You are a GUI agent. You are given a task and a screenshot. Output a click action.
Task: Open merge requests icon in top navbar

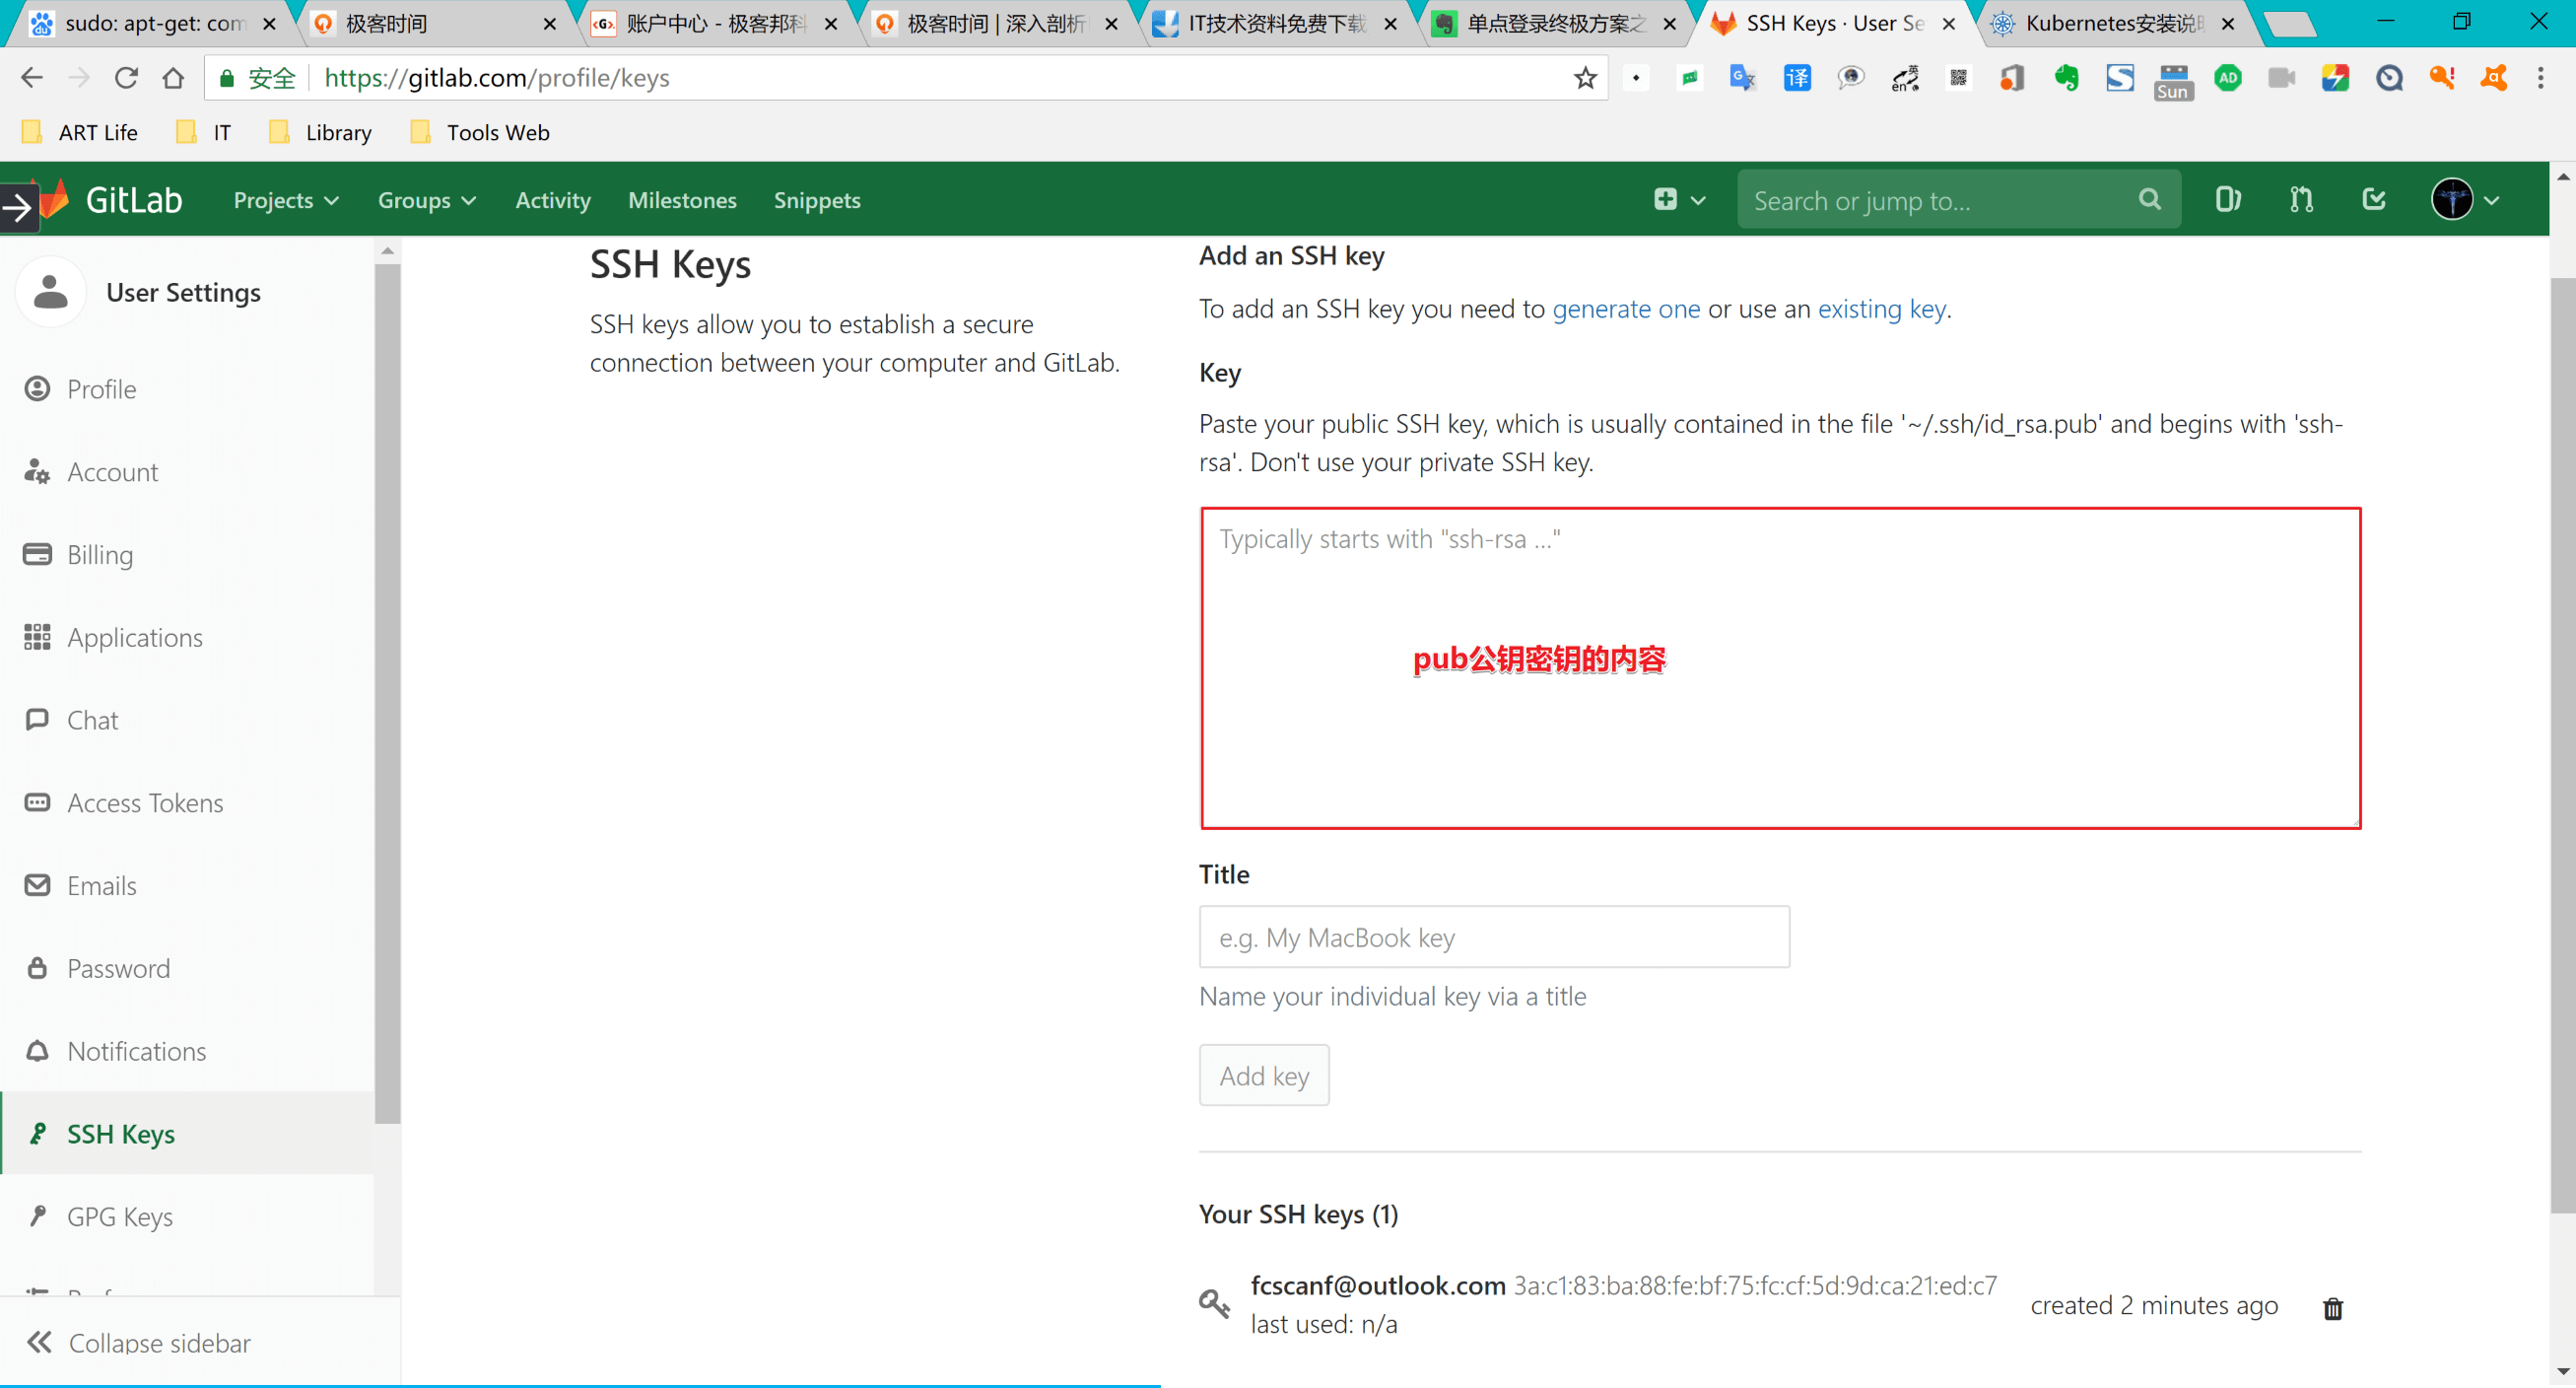pos(2301,200)
